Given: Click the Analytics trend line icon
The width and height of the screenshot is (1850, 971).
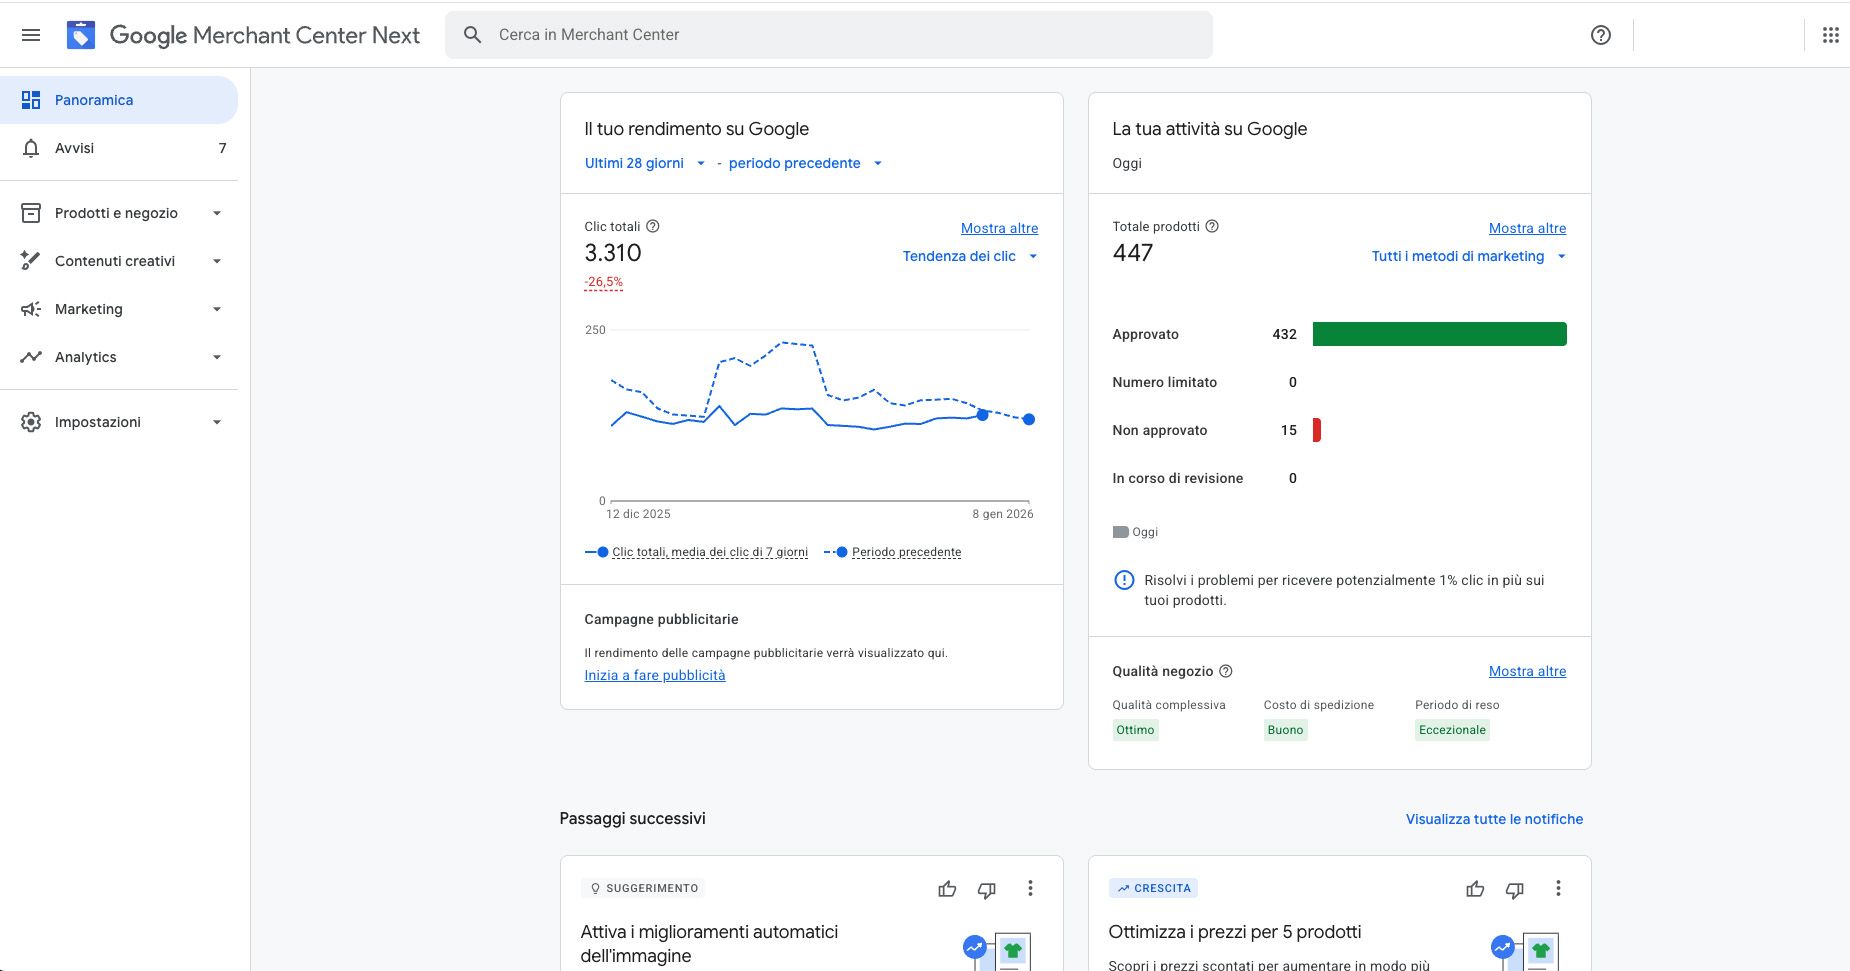Looking at the screenshot, I should tap(31, 357).
